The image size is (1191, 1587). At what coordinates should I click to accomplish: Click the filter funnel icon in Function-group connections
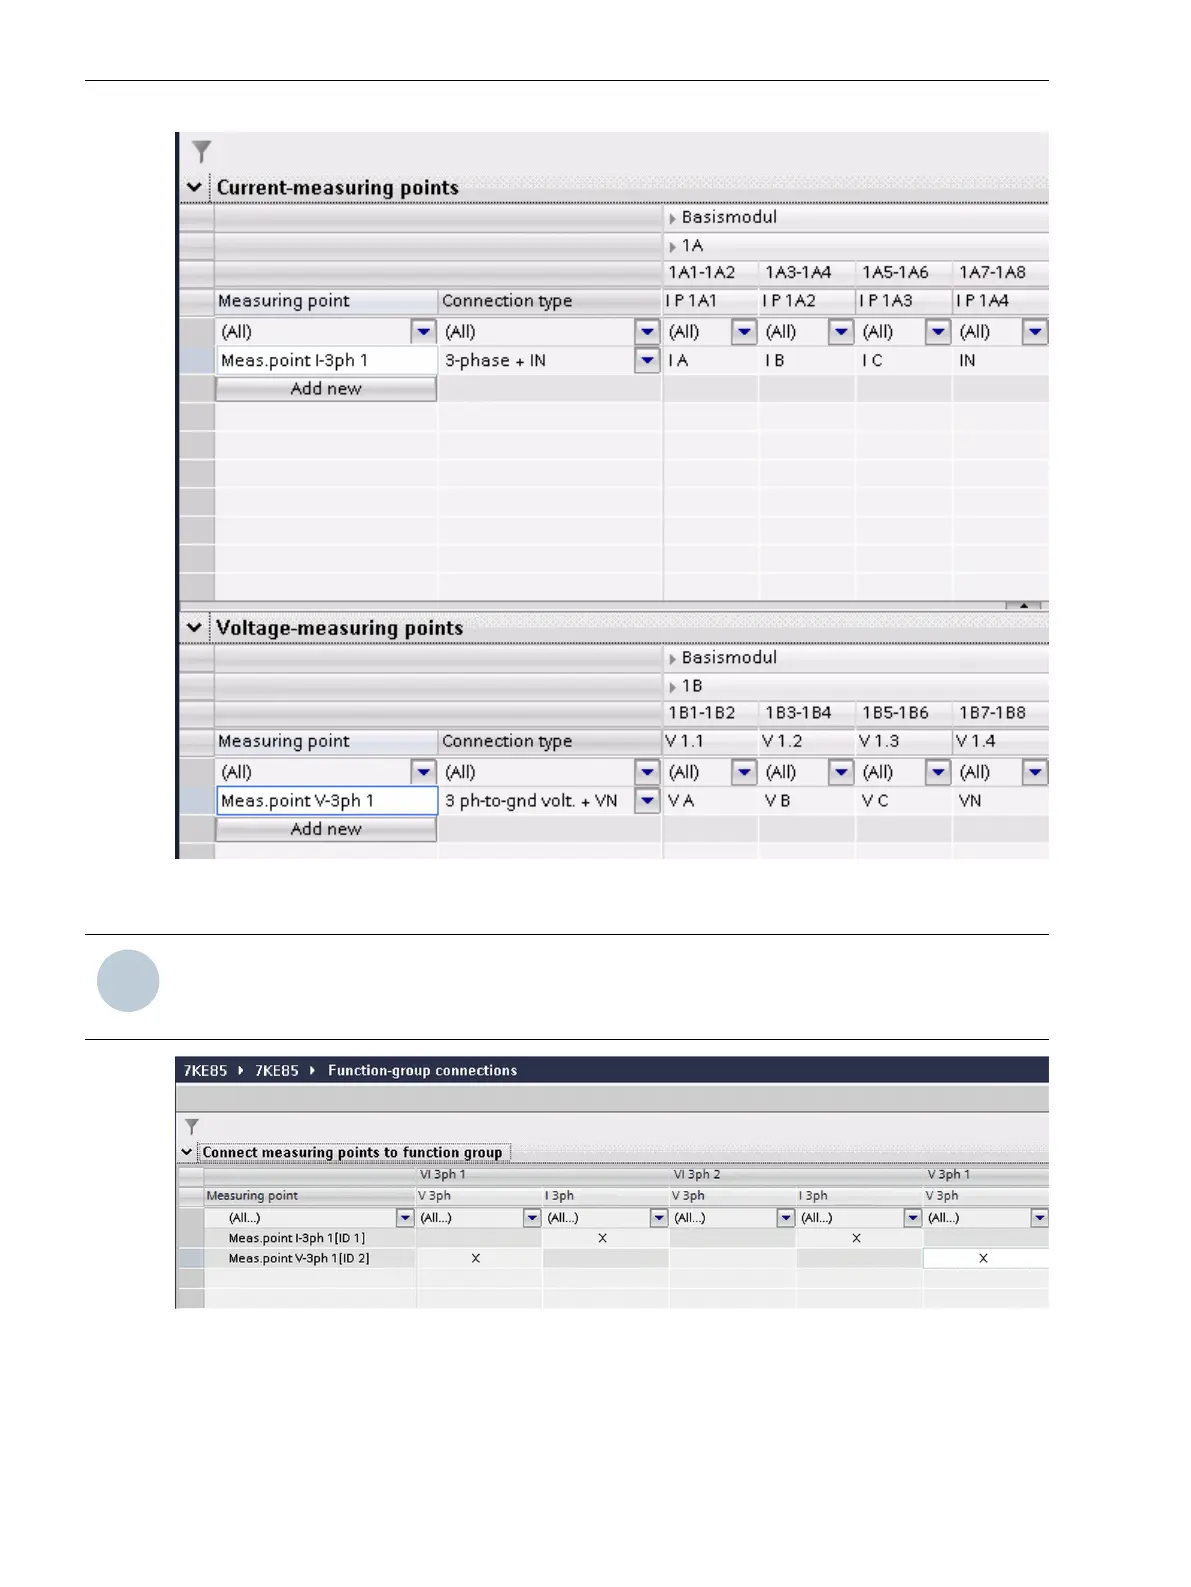[x=192, y=1127]
